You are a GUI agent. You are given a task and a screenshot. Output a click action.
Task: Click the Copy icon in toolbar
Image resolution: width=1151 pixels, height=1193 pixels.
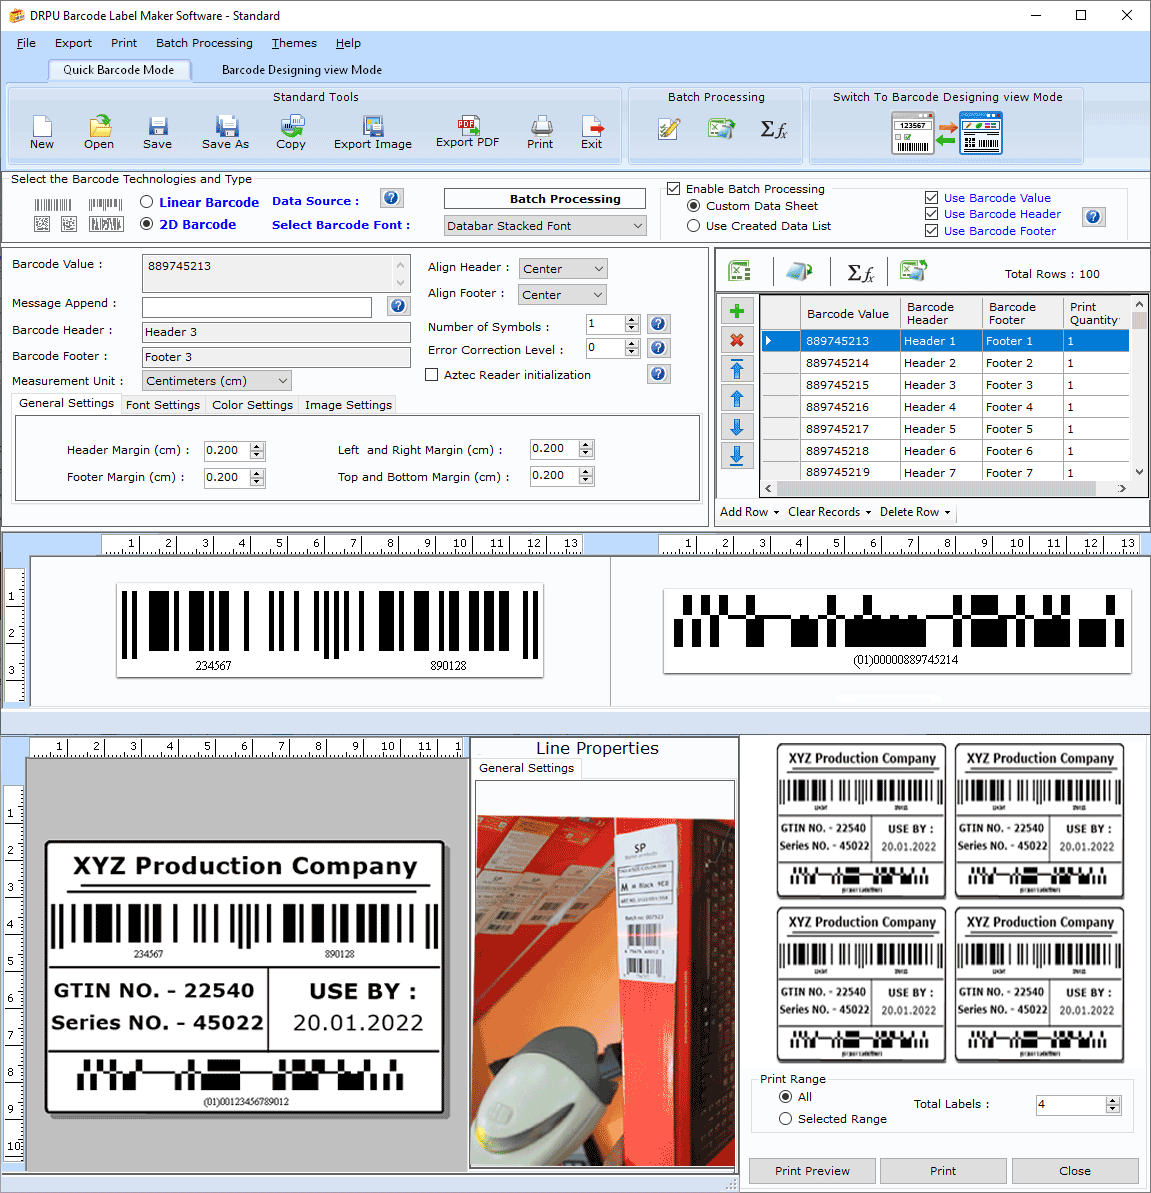pyautogui.click(x=292, y=125)
